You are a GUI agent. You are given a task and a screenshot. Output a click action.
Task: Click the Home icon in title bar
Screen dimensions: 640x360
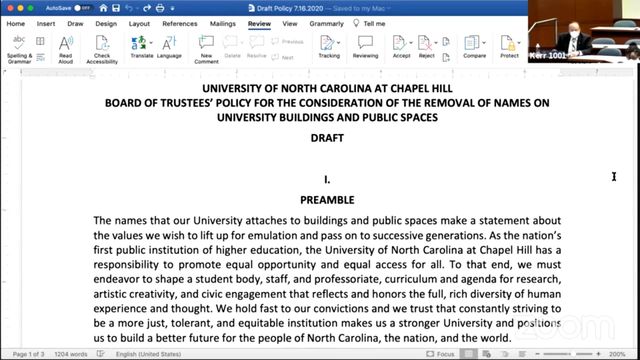point(103,8)
